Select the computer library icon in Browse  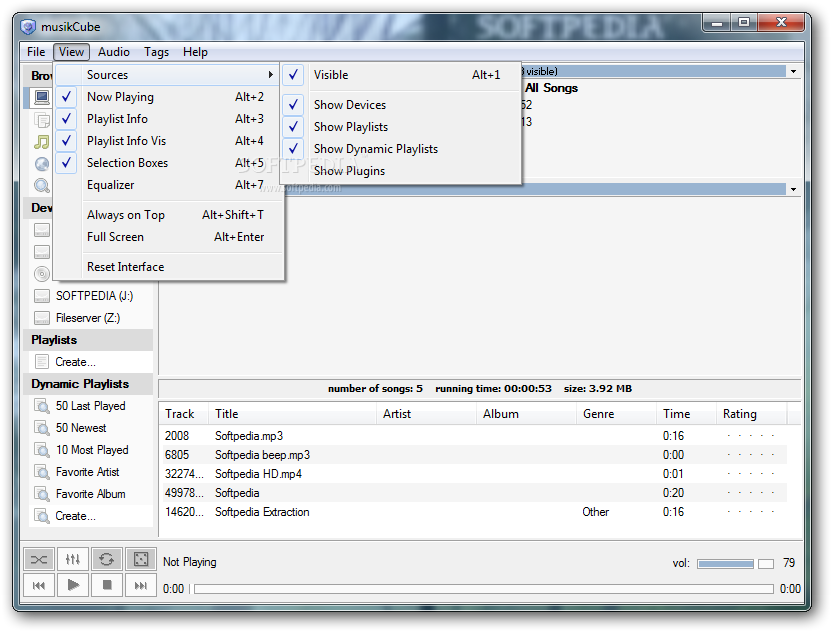[x=41, y=97]
